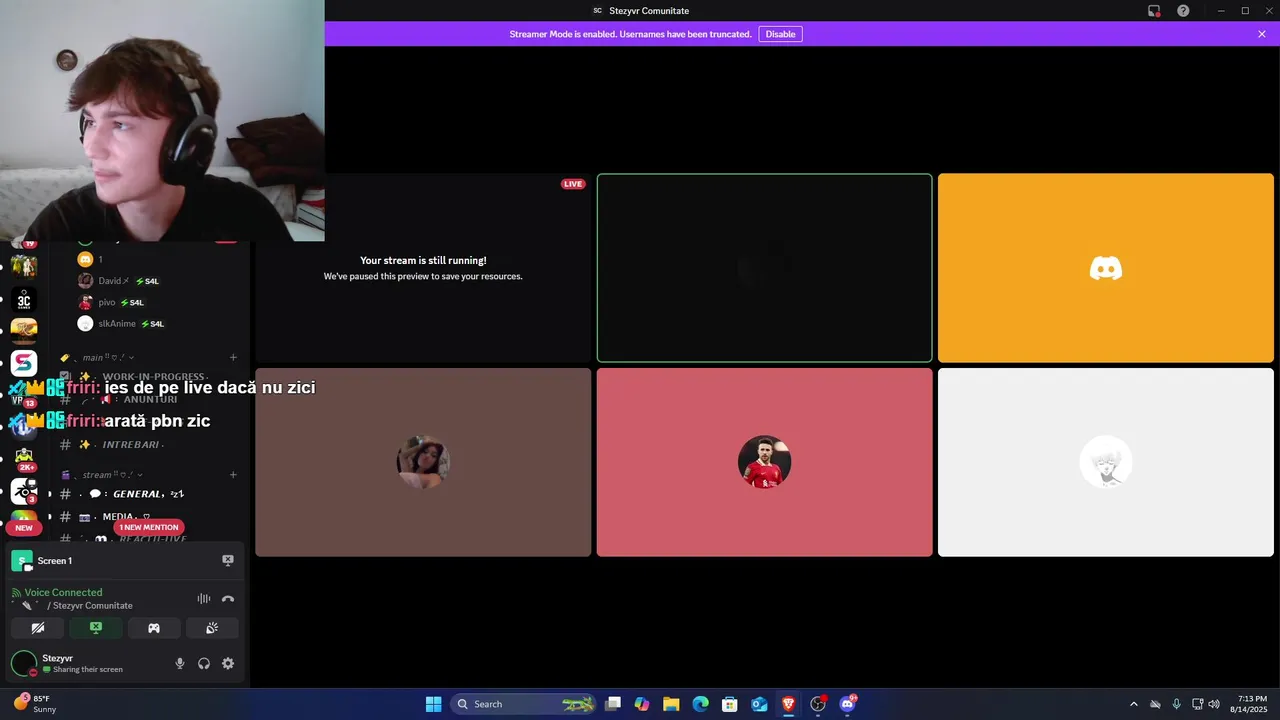Open Microsoft Store from the taskbar
The height and width of the screenshot is (720, 1280).
coord(730,704)
